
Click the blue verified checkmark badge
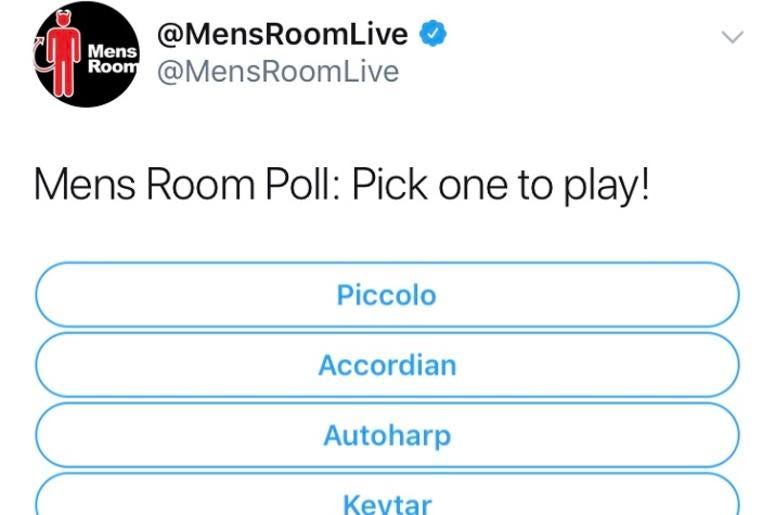433,33
